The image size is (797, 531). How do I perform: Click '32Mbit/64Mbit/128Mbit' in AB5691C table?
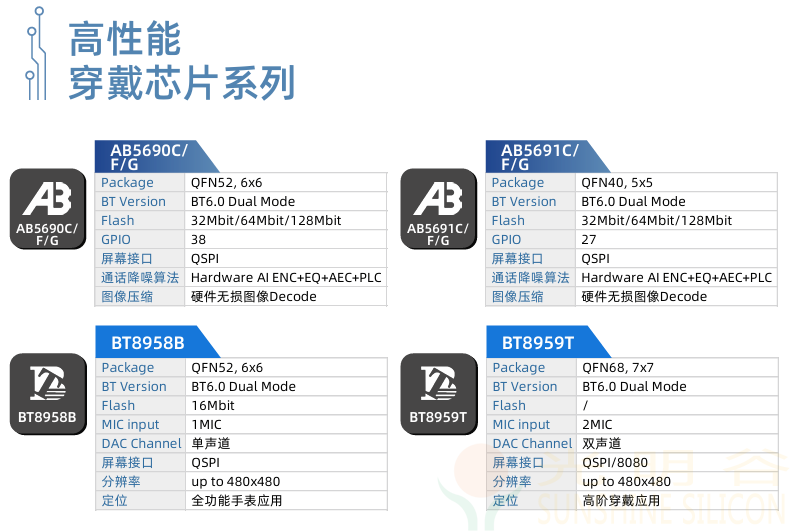click(657, 221)
